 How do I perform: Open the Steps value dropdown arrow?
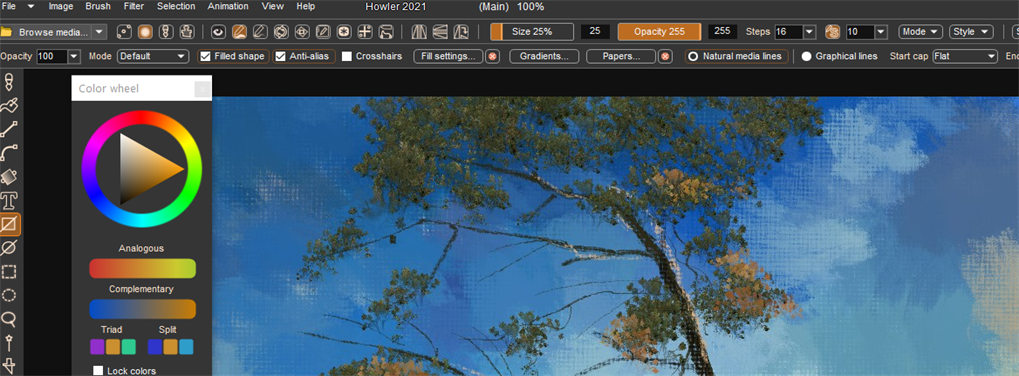[x=809, y=32]
